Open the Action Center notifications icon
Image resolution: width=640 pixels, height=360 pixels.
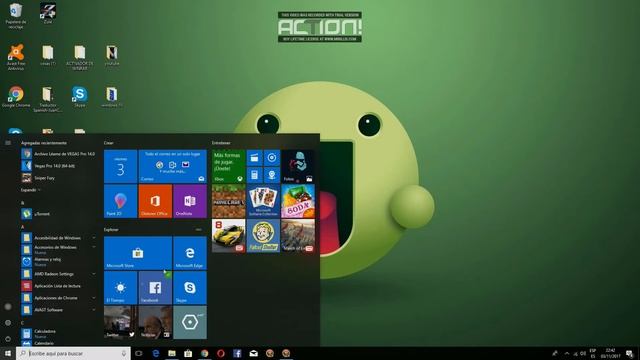tap(630, 353)
